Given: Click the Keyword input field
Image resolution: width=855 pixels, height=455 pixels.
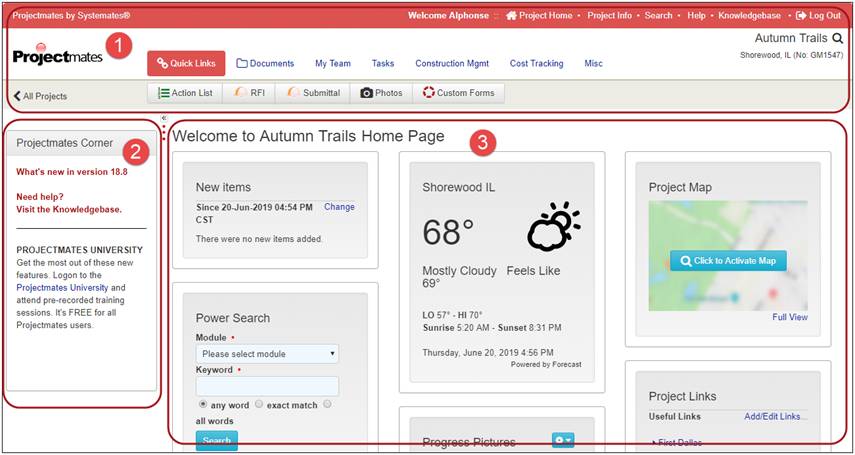Looking at the screenshot, I should pos(267,386).
